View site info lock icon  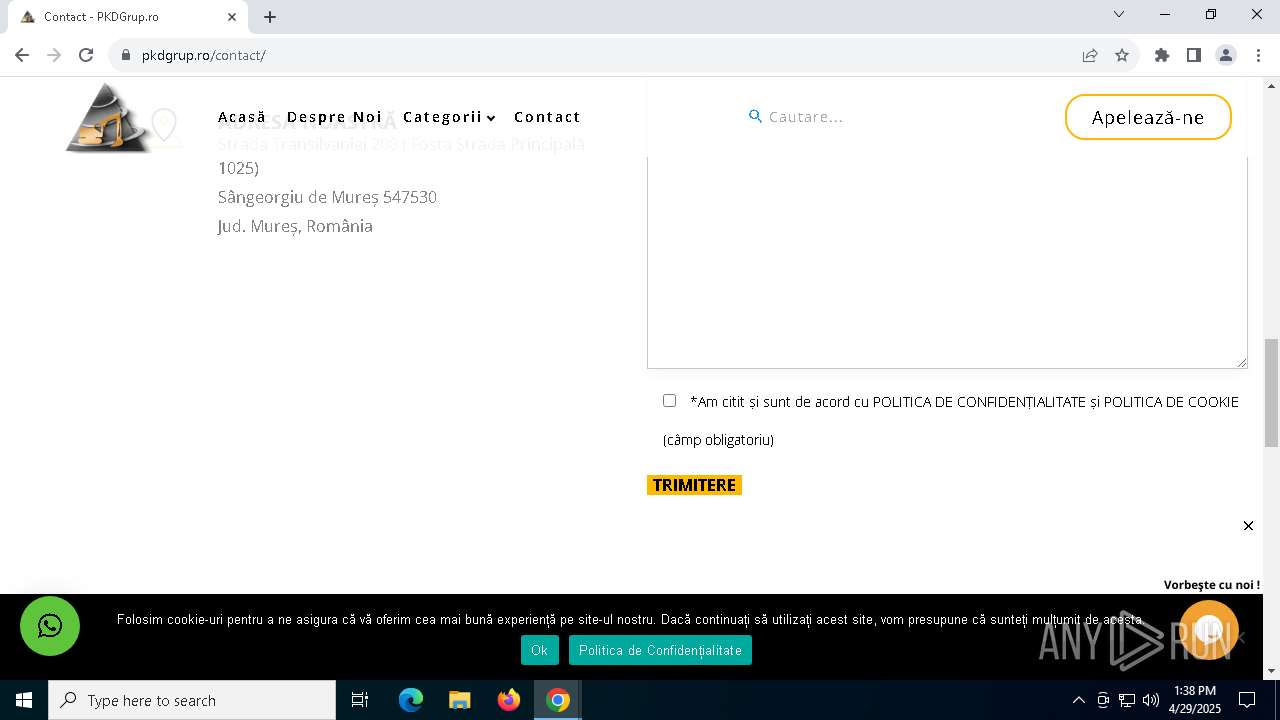coord(126,55)
